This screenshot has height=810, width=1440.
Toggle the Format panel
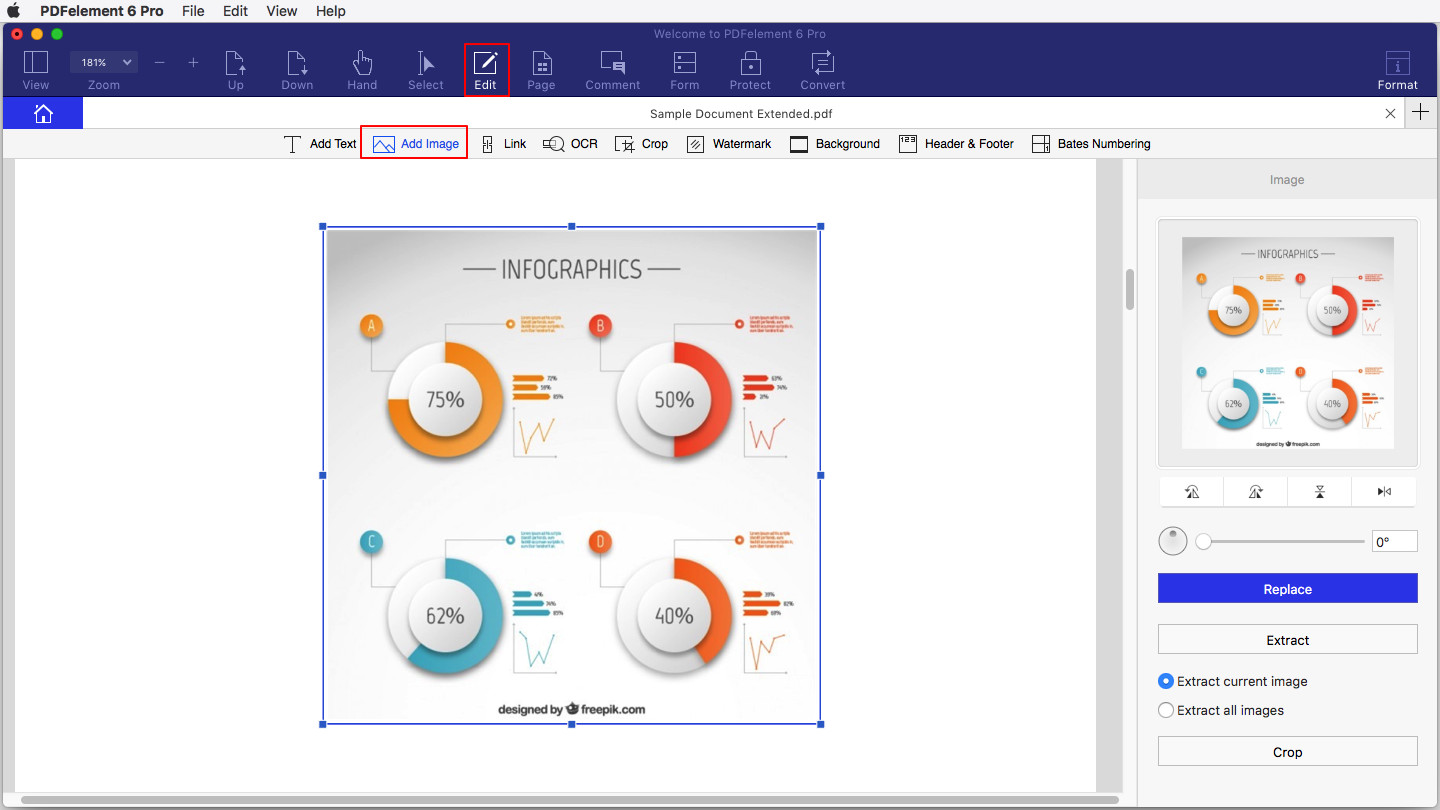tap(1397, 70)
